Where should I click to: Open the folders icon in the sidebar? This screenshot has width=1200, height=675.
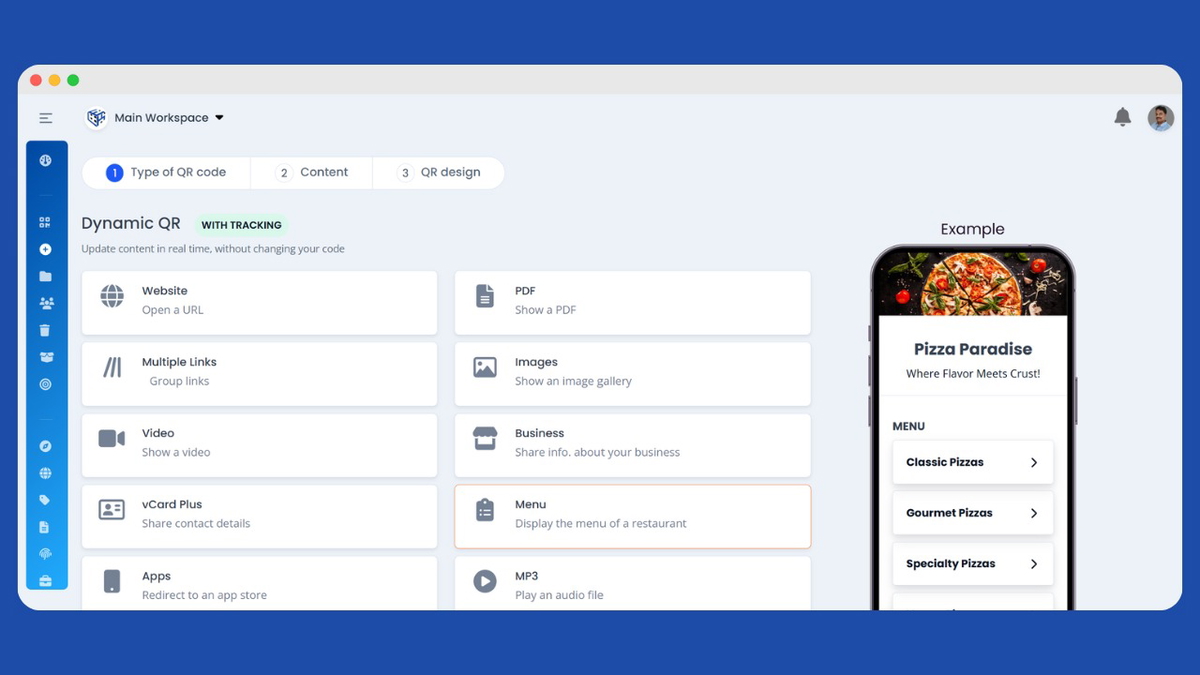[46, 276]
